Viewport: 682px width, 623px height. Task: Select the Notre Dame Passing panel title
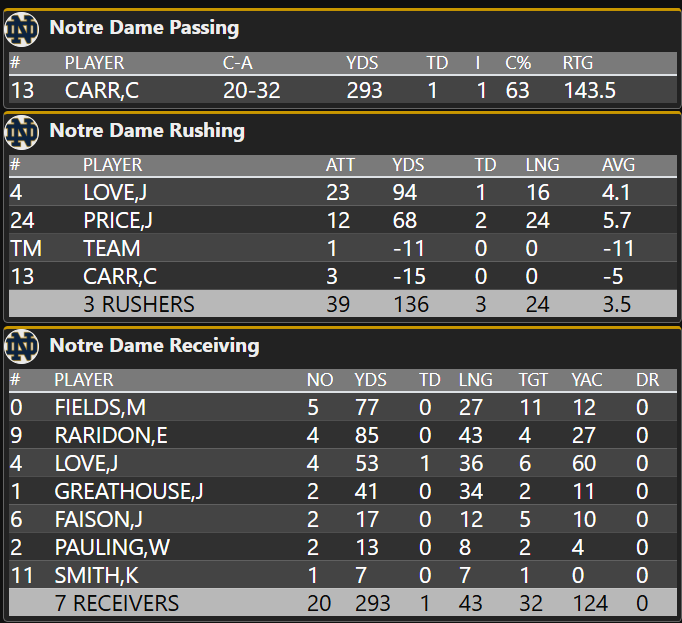pyautogui.click(x=144, y=29)
